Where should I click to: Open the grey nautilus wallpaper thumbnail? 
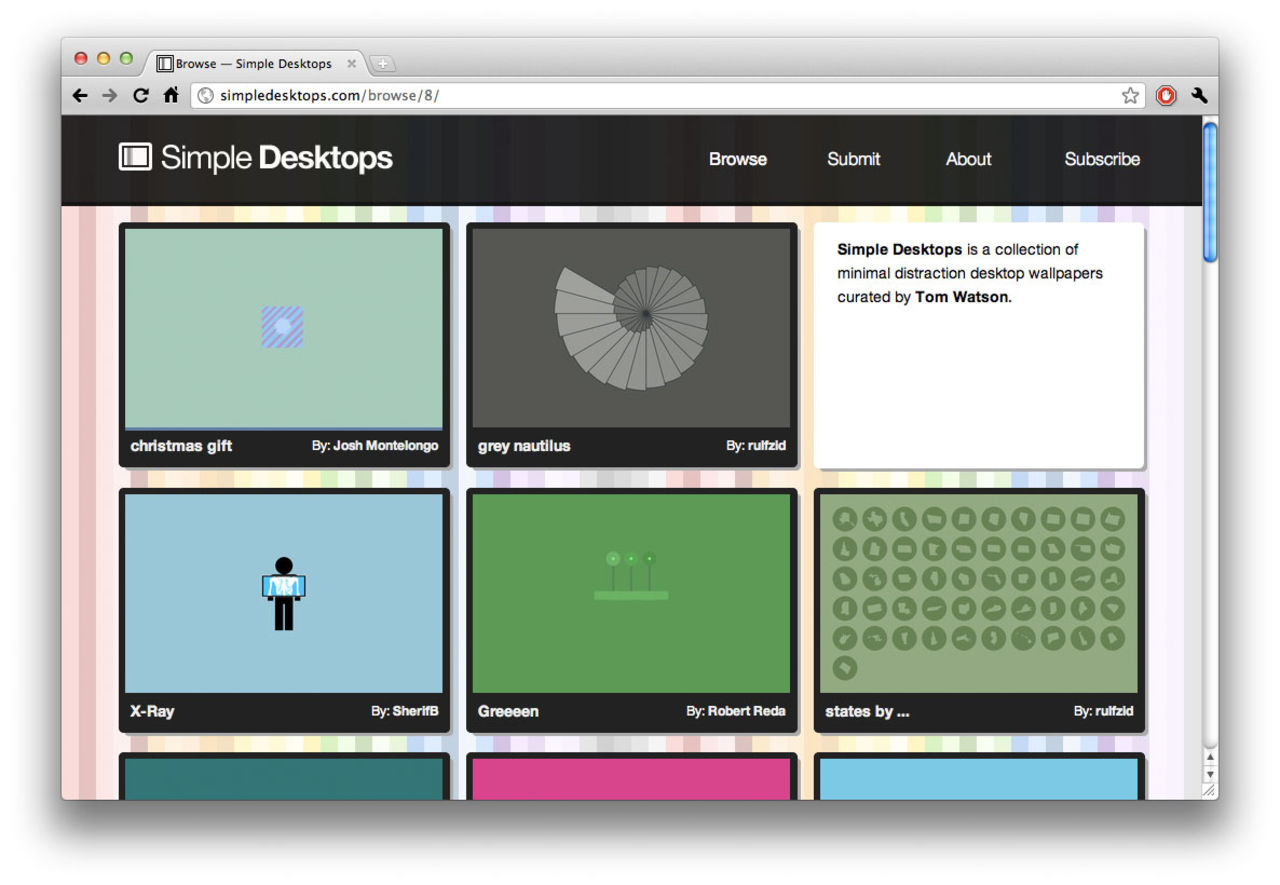(631, 328)
